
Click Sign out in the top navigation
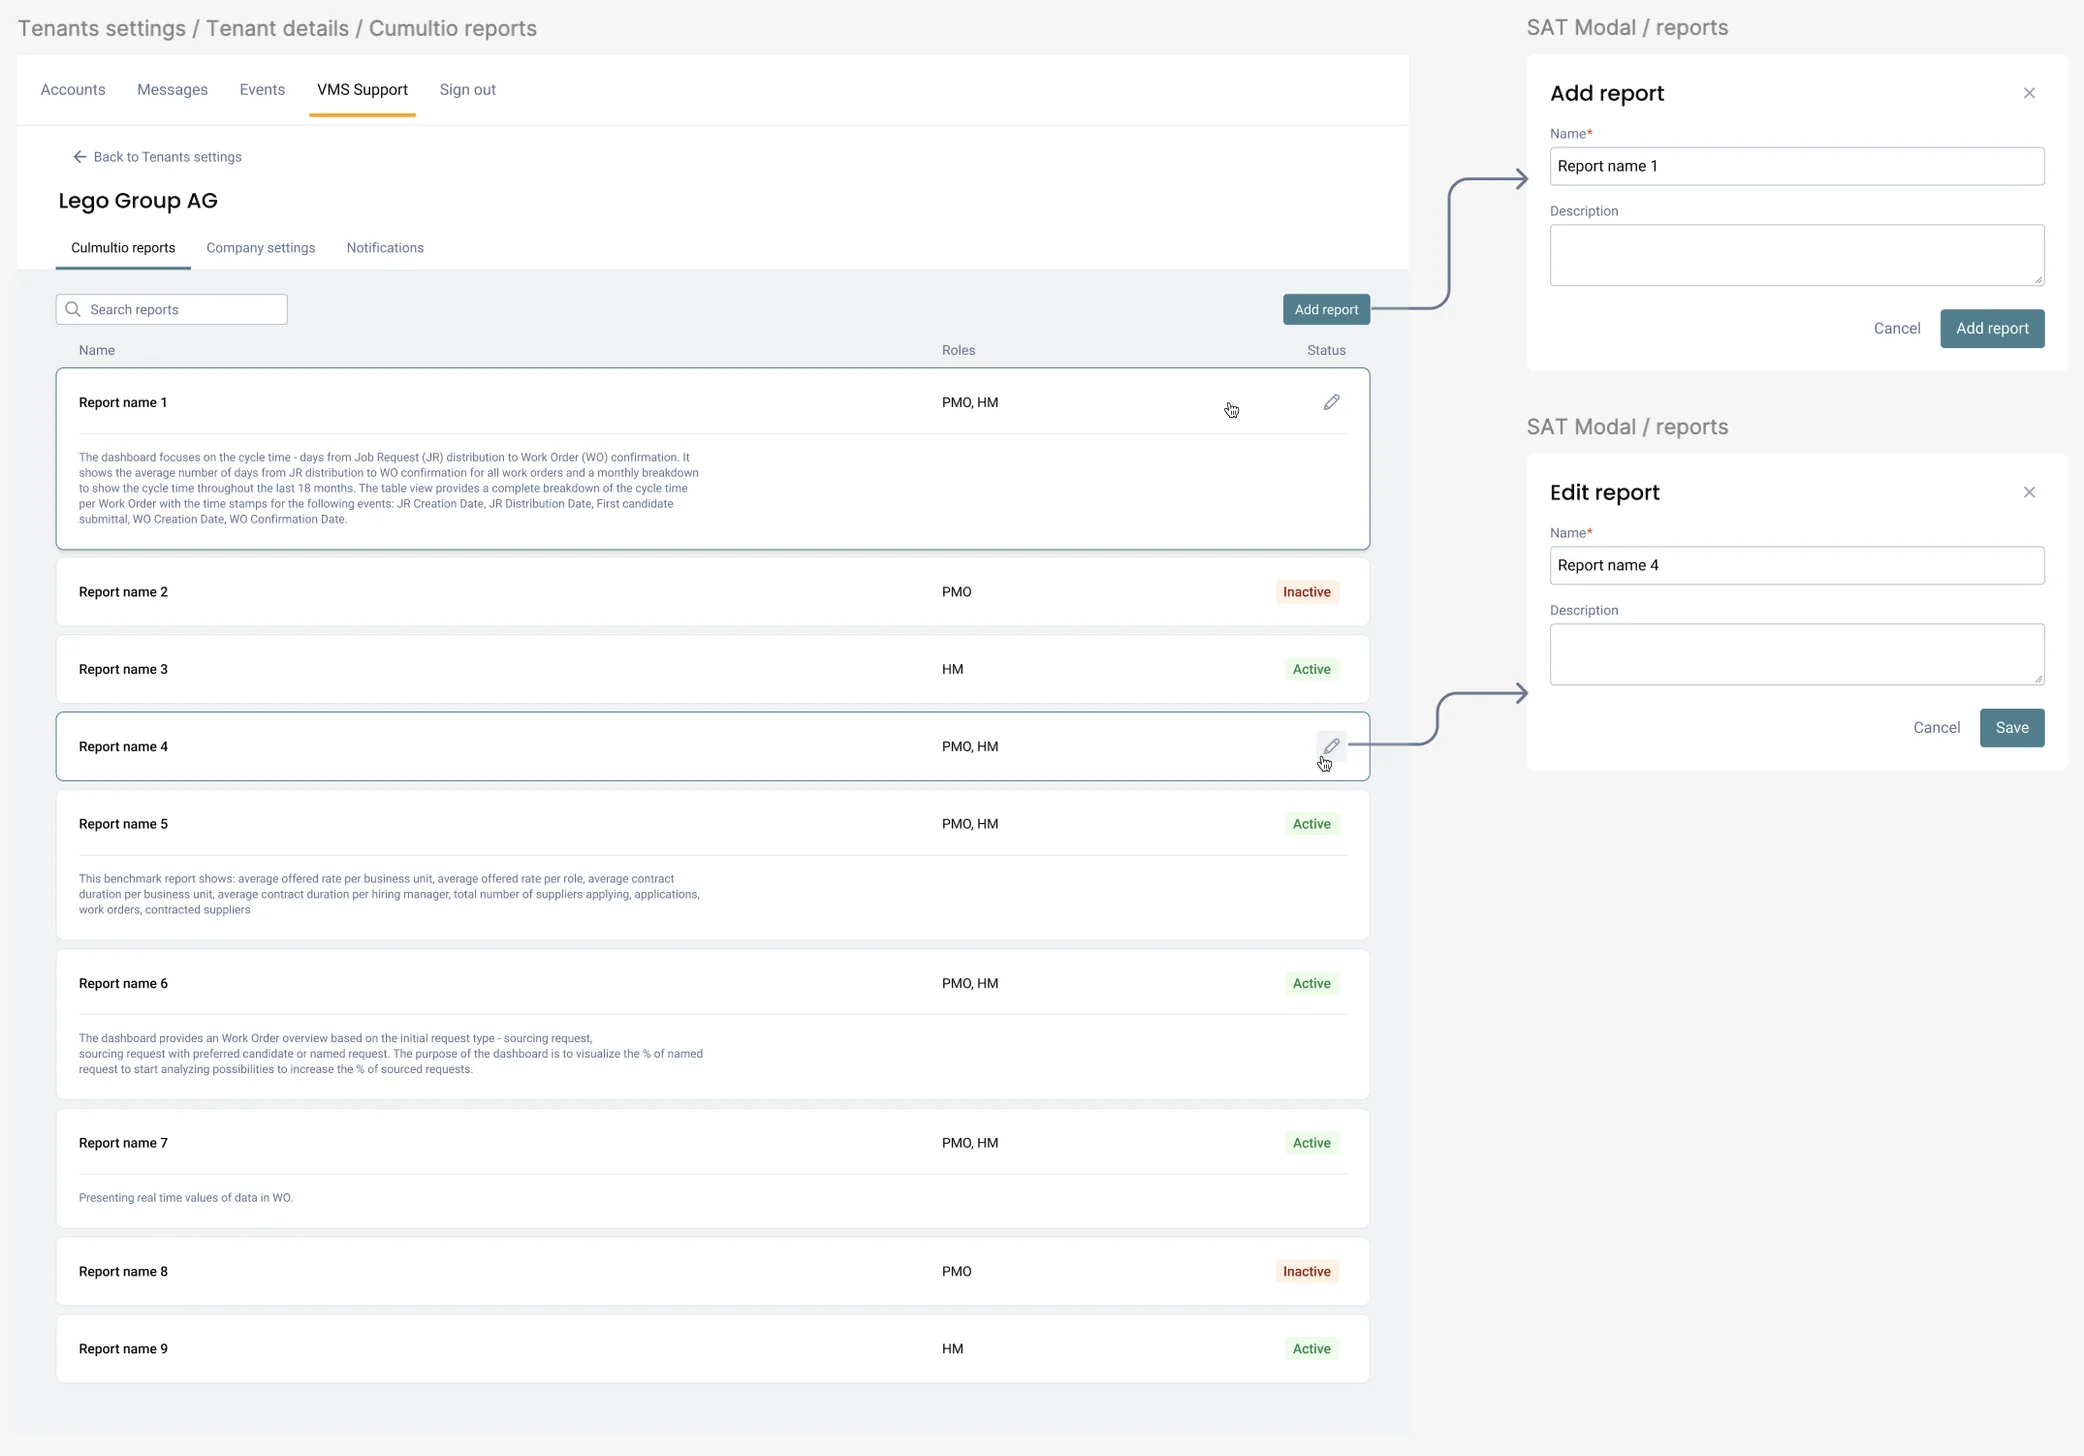(x=467, y=90)
